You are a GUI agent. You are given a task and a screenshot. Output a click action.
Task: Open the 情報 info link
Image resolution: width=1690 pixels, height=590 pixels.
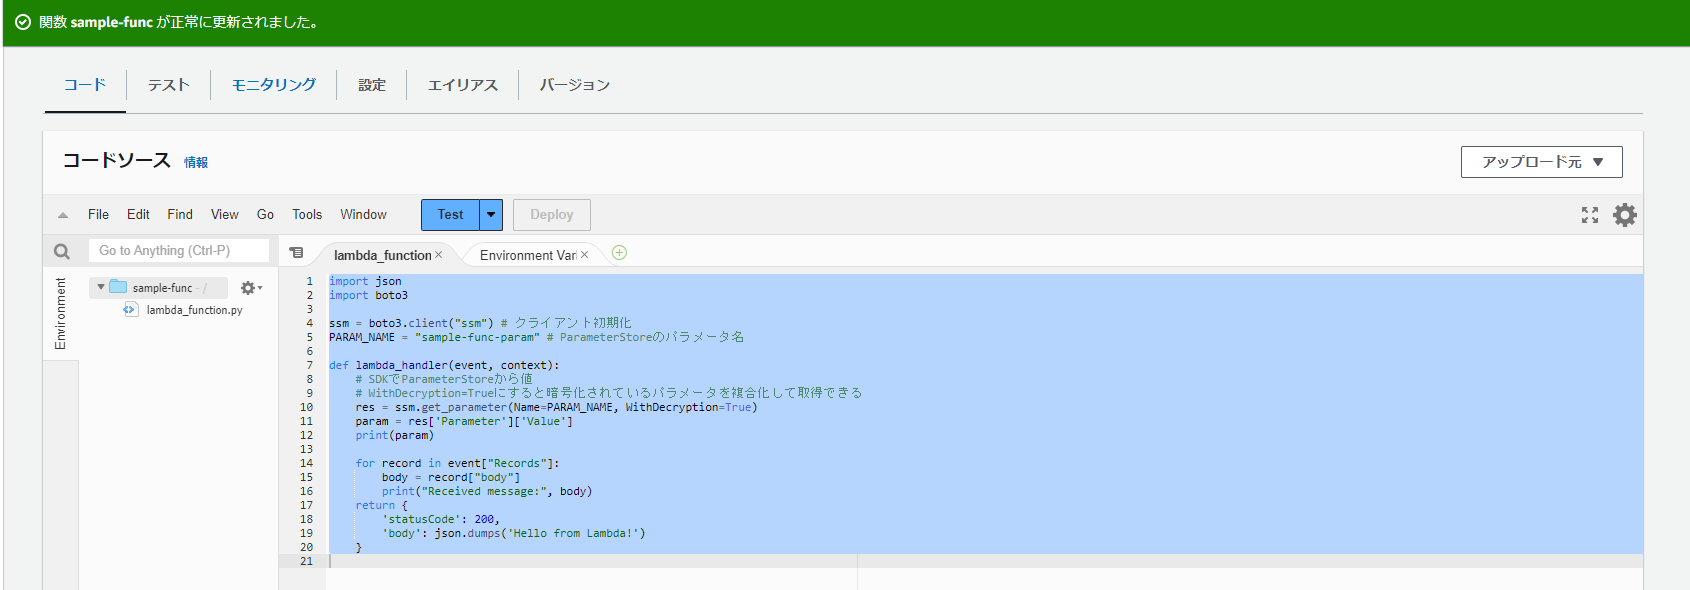click(x=196, y=162)
